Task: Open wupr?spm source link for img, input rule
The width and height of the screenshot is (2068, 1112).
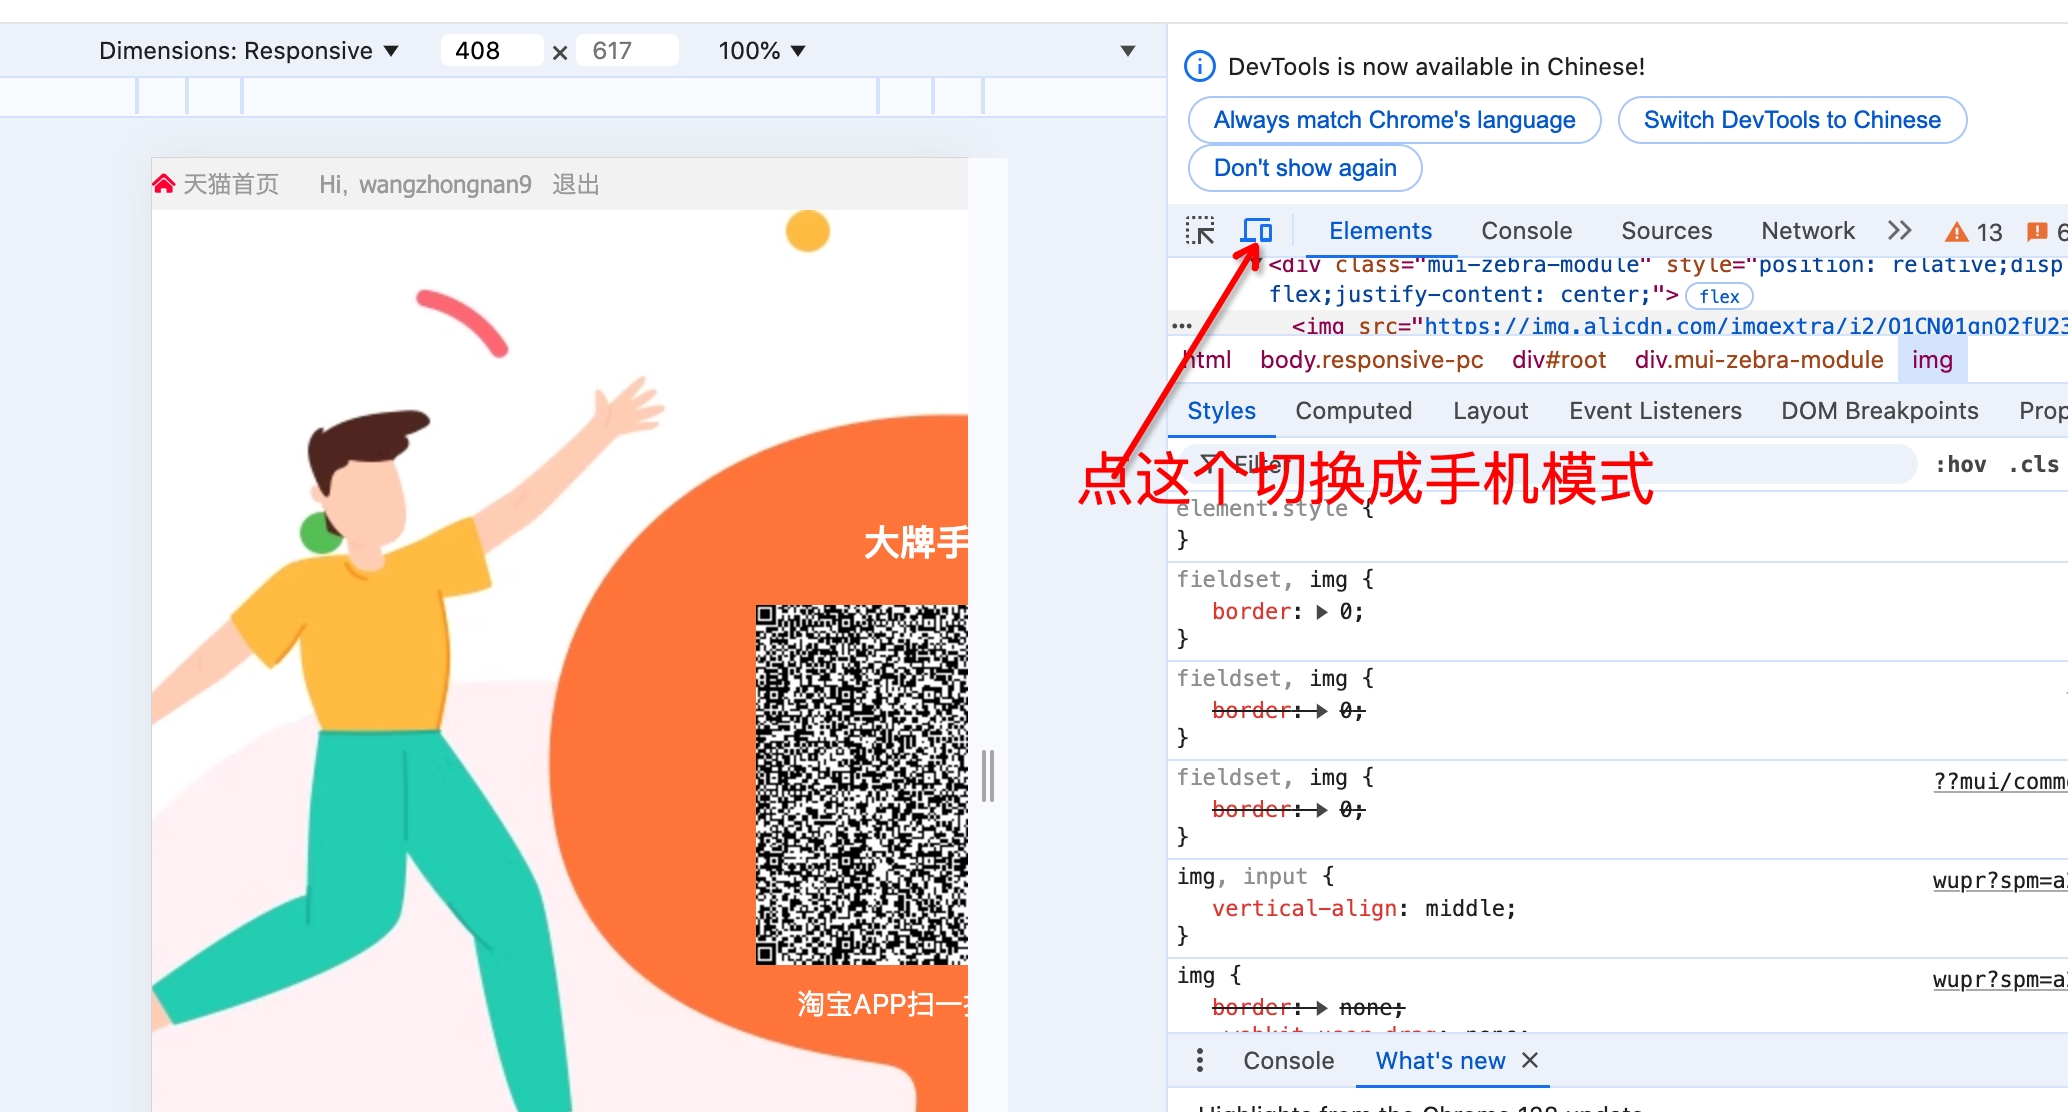Action: click(2000, 880)
